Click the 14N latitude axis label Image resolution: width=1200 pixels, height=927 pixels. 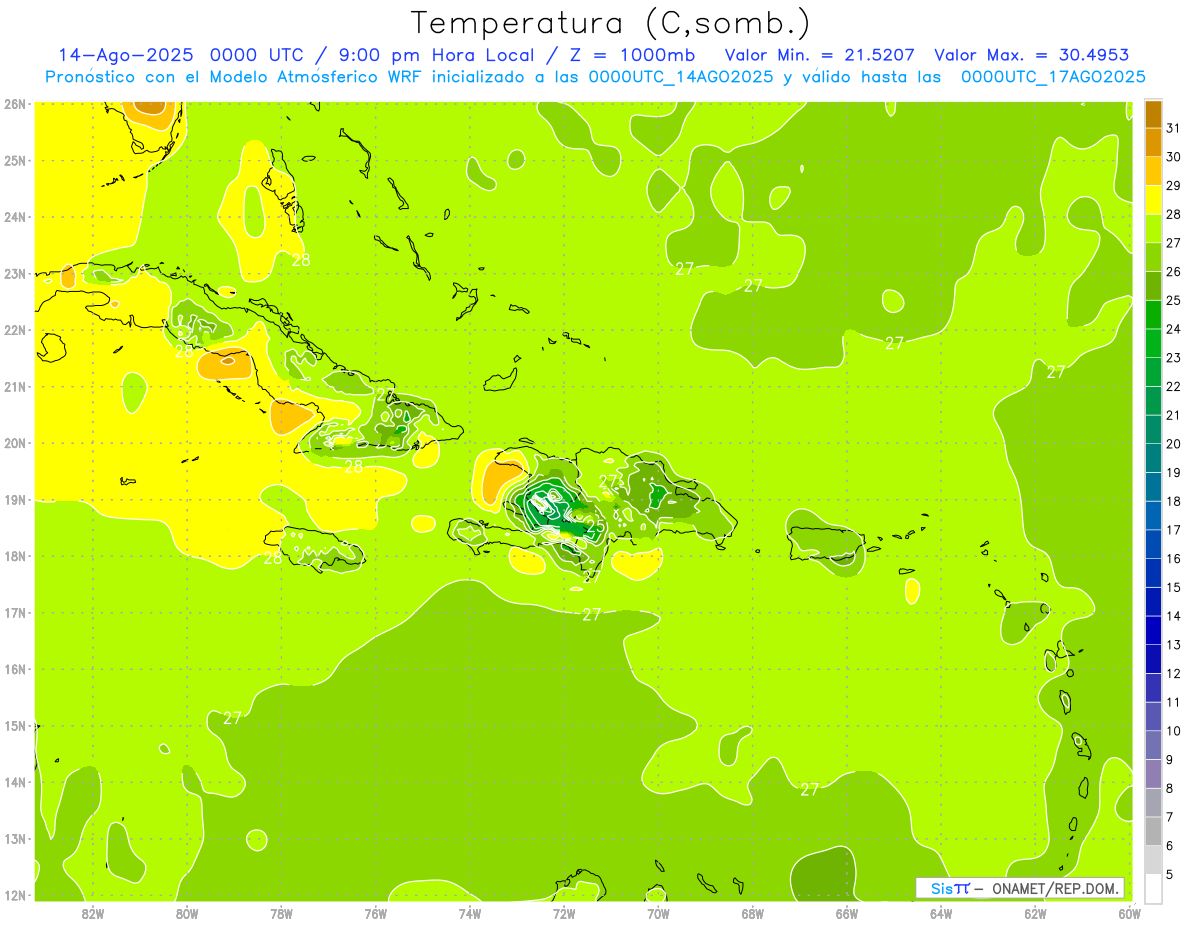[x=15, y=782]
